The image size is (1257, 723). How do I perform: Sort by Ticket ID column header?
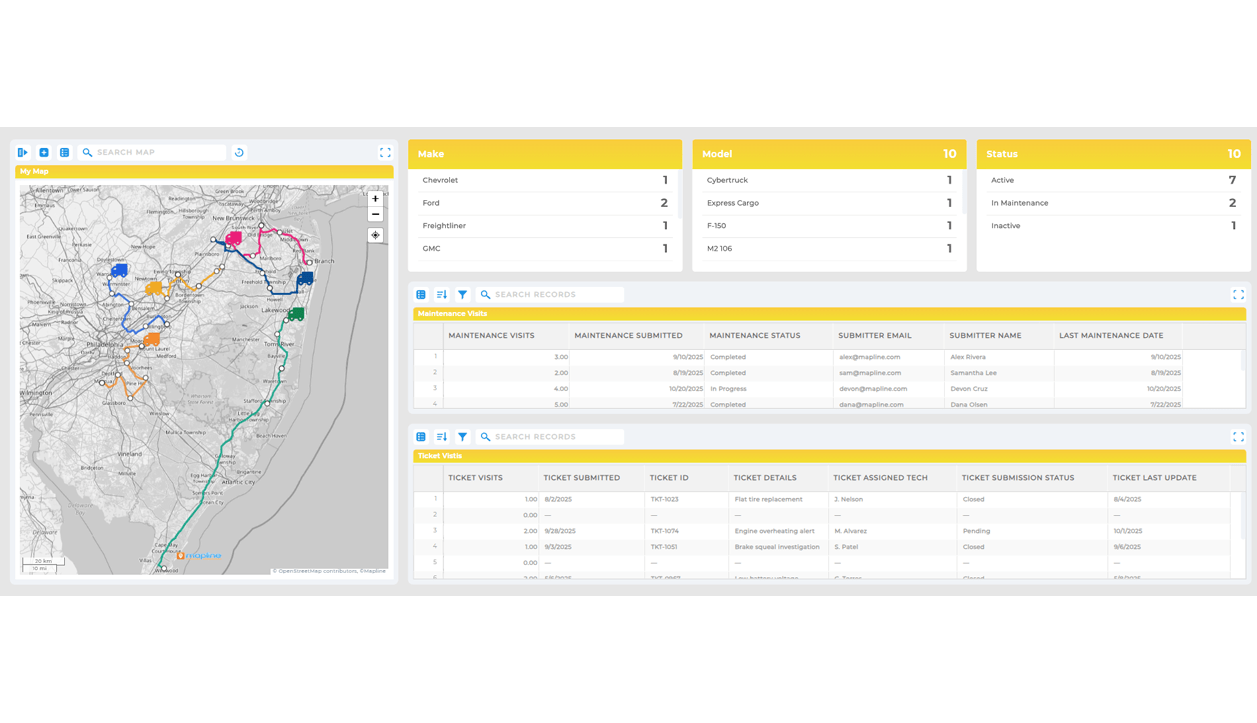(669, 478)
